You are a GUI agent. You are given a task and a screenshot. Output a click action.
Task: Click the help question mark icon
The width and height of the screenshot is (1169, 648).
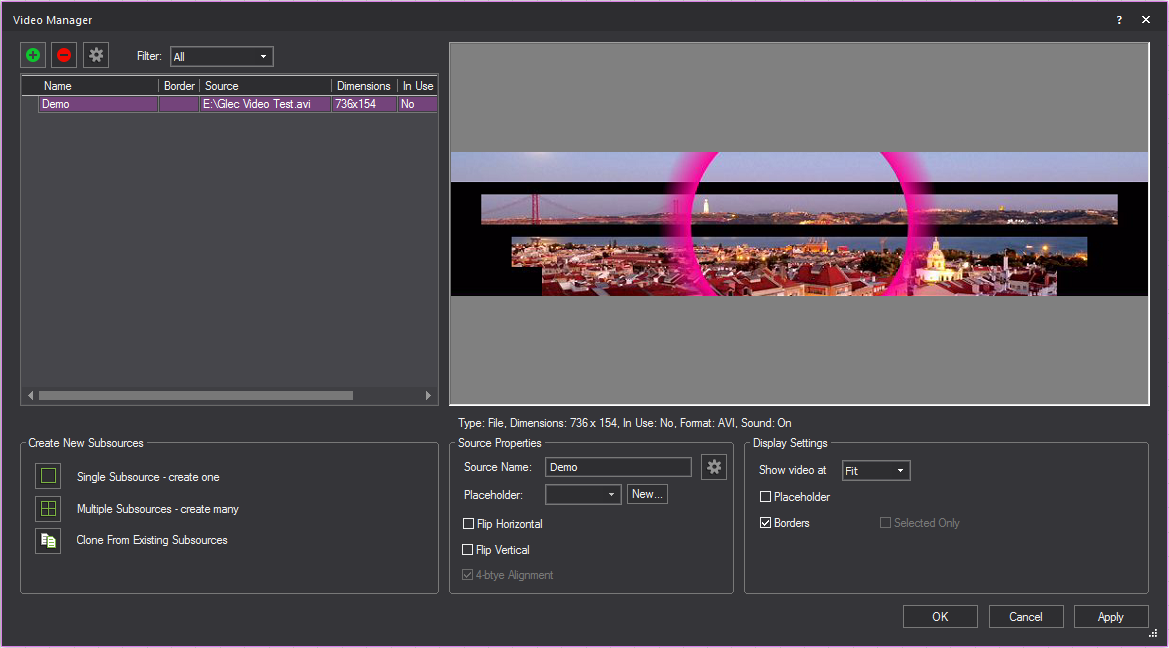pos(1119,20)
